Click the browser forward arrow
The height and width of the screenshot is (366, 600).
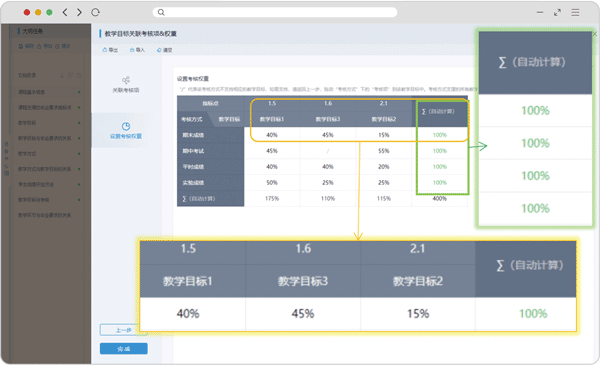pos(79,12)
